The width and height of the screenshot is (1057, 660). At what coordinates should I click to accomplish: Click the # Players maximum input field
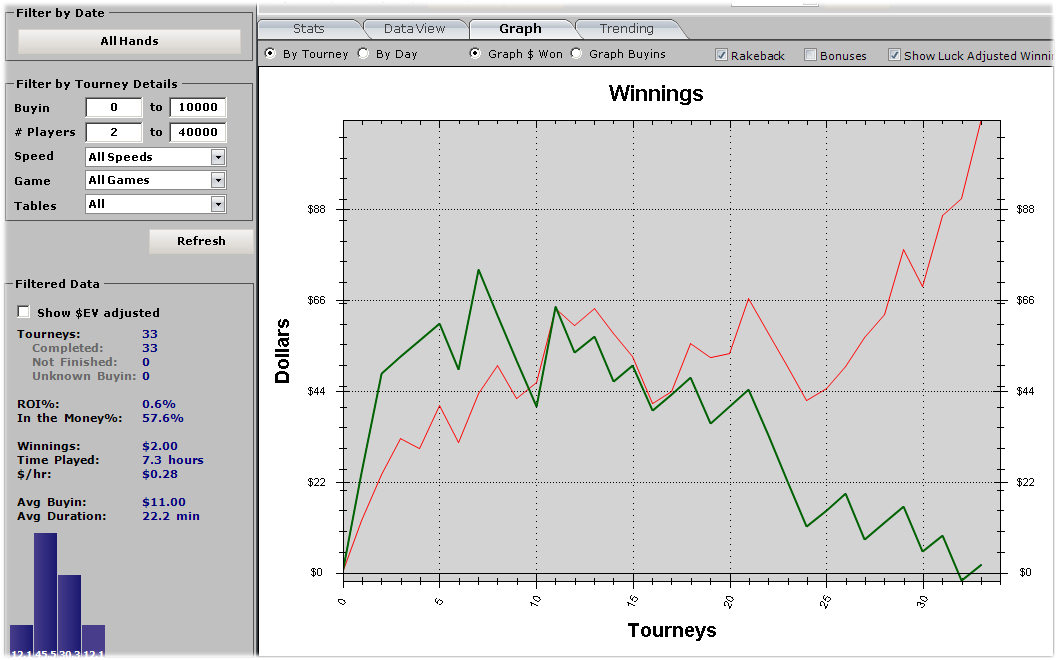click(197, 132)
